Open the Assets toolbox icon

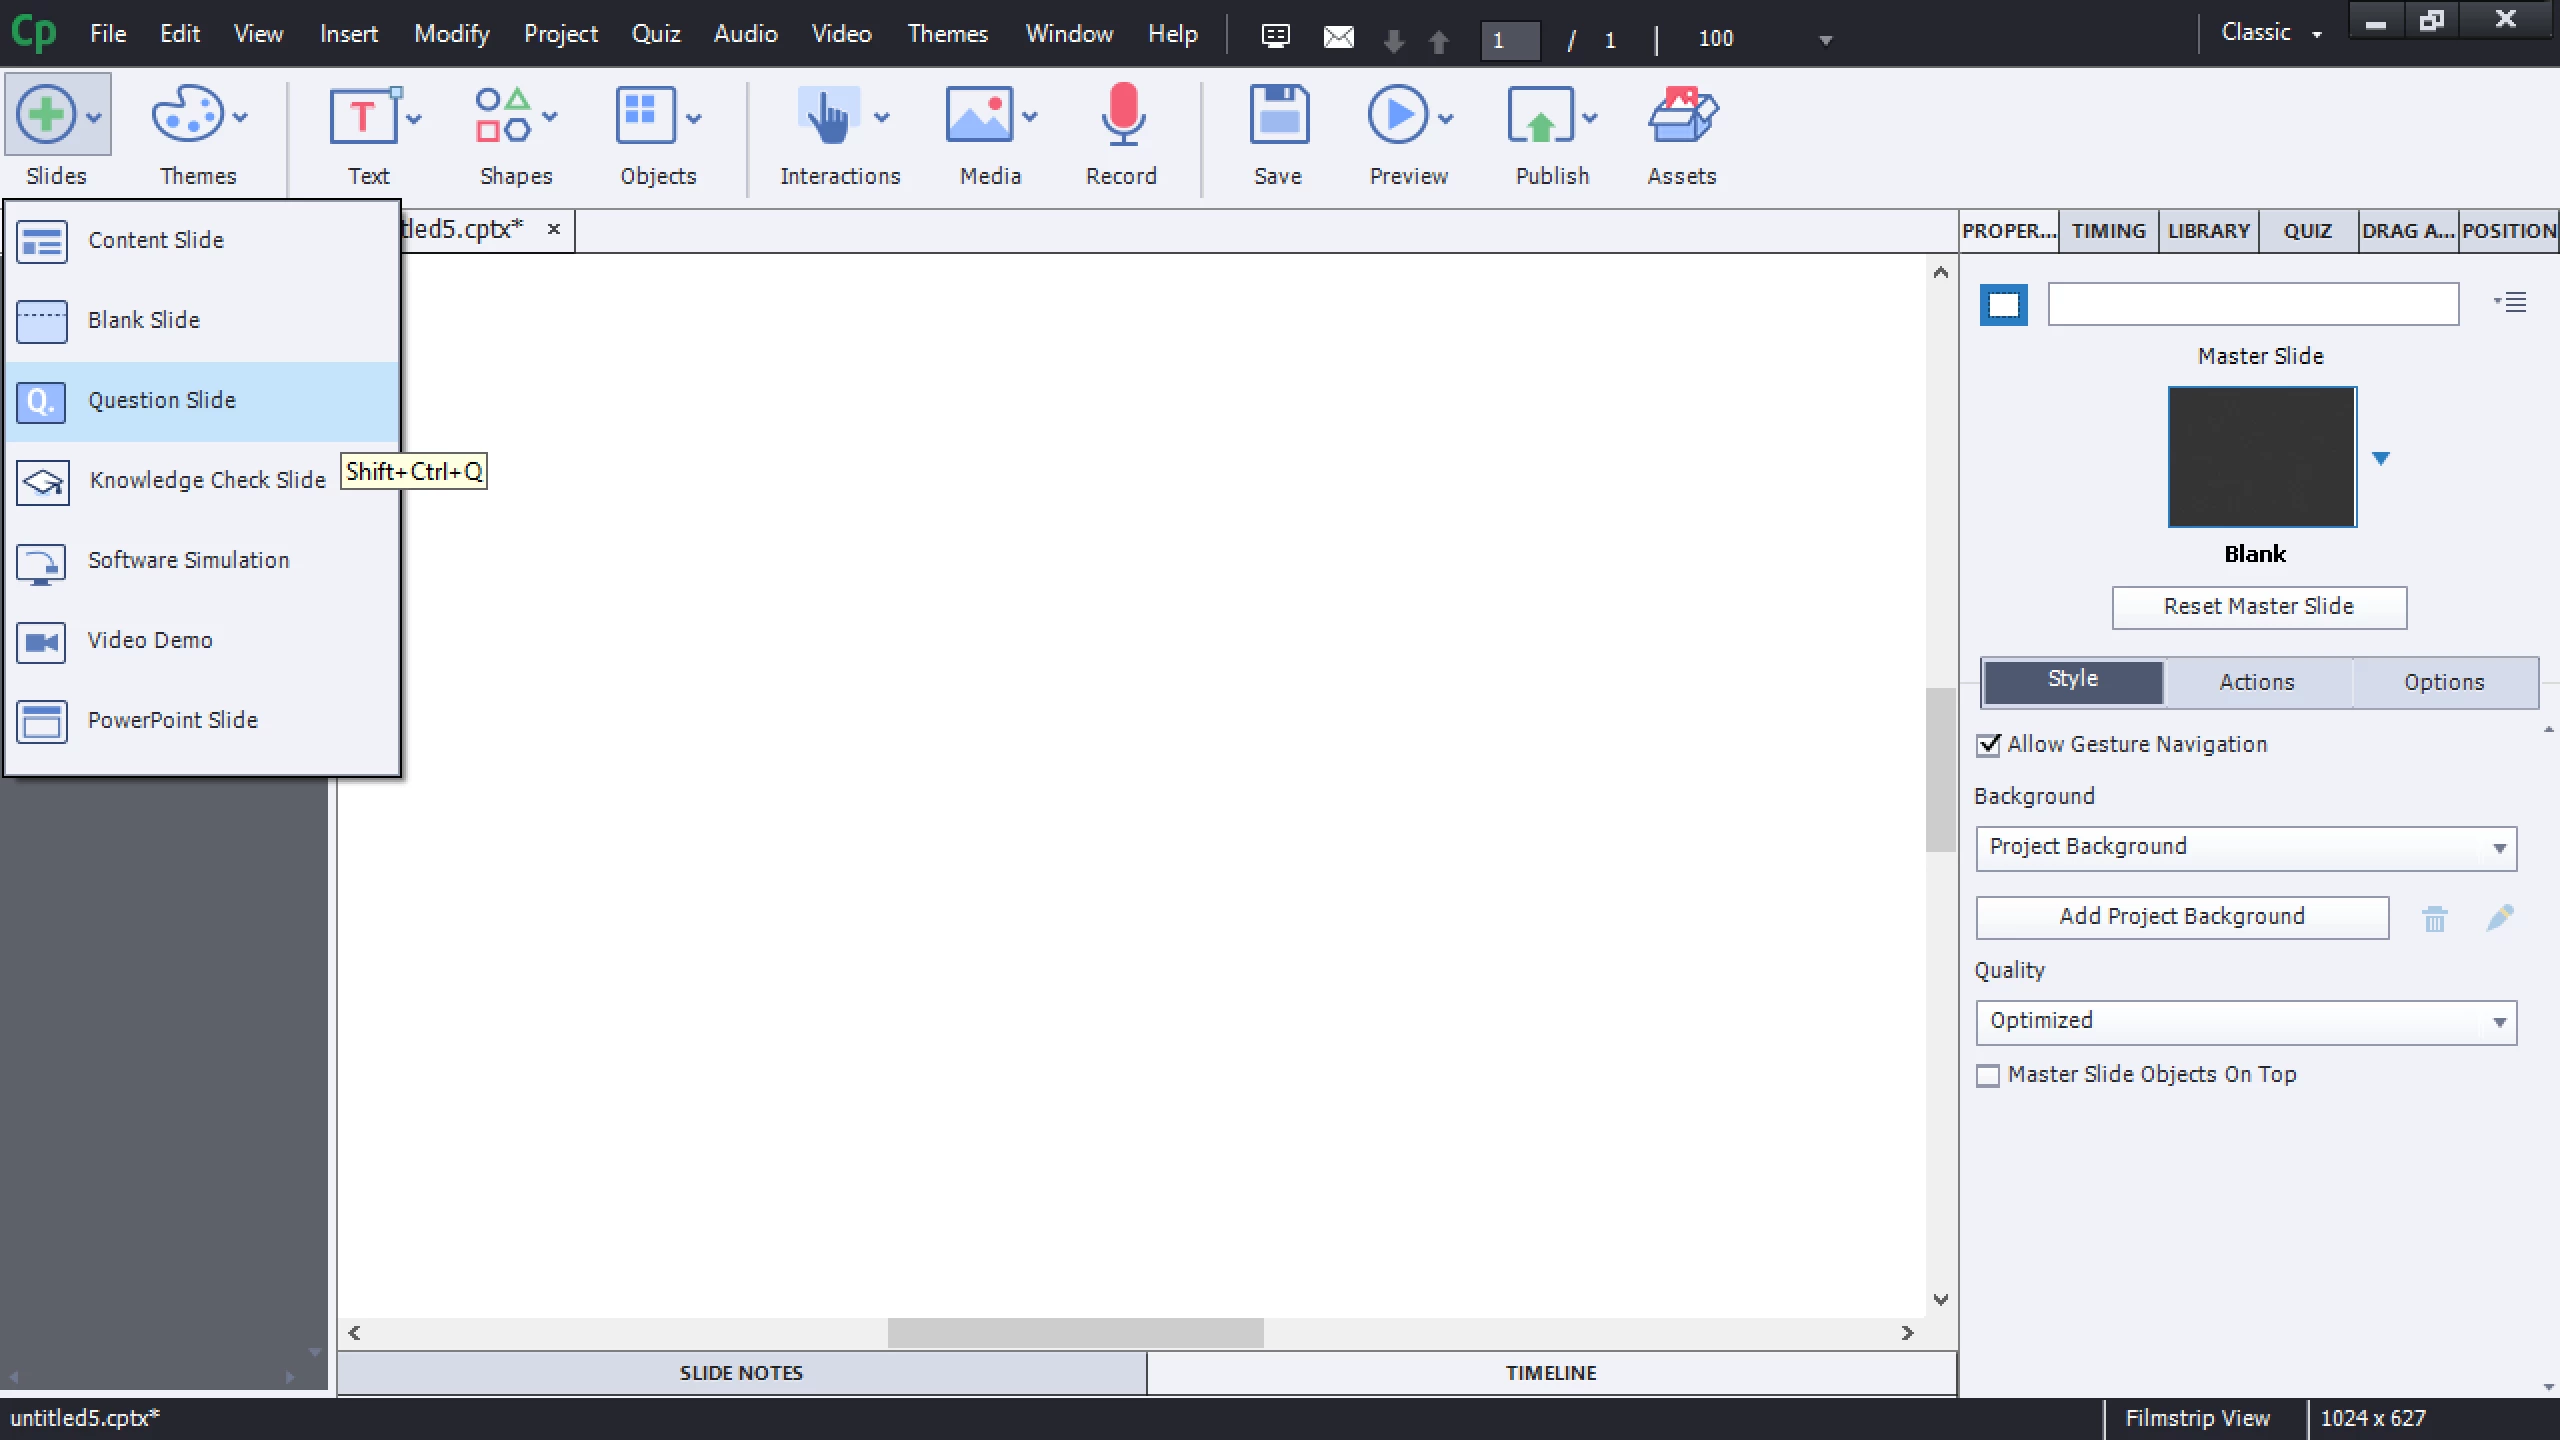[1682, 116]
